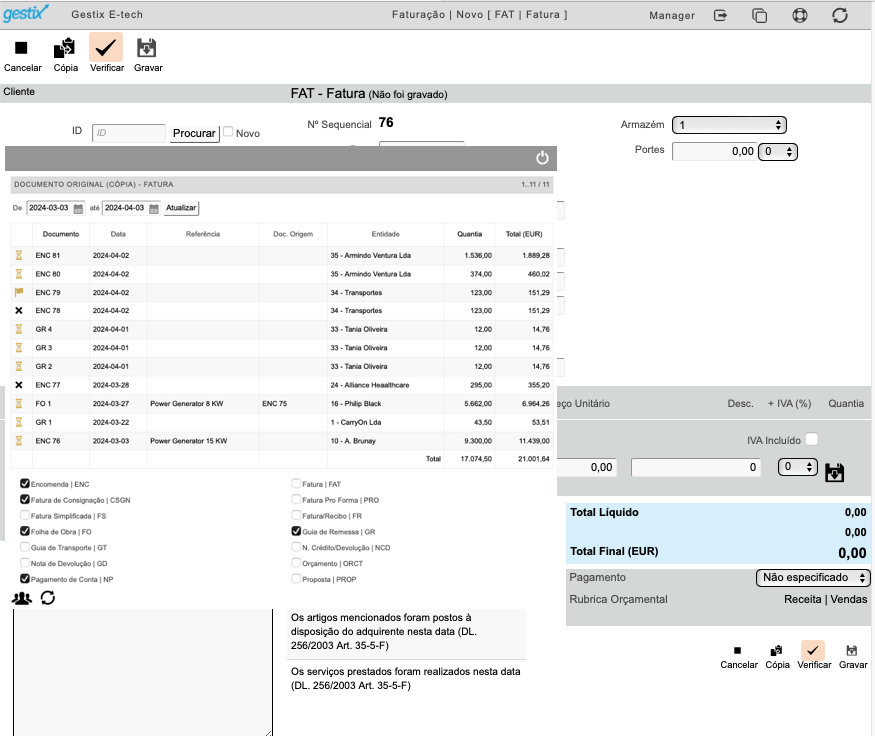Open the Portes tax dropdown

[x=778, y=152]
